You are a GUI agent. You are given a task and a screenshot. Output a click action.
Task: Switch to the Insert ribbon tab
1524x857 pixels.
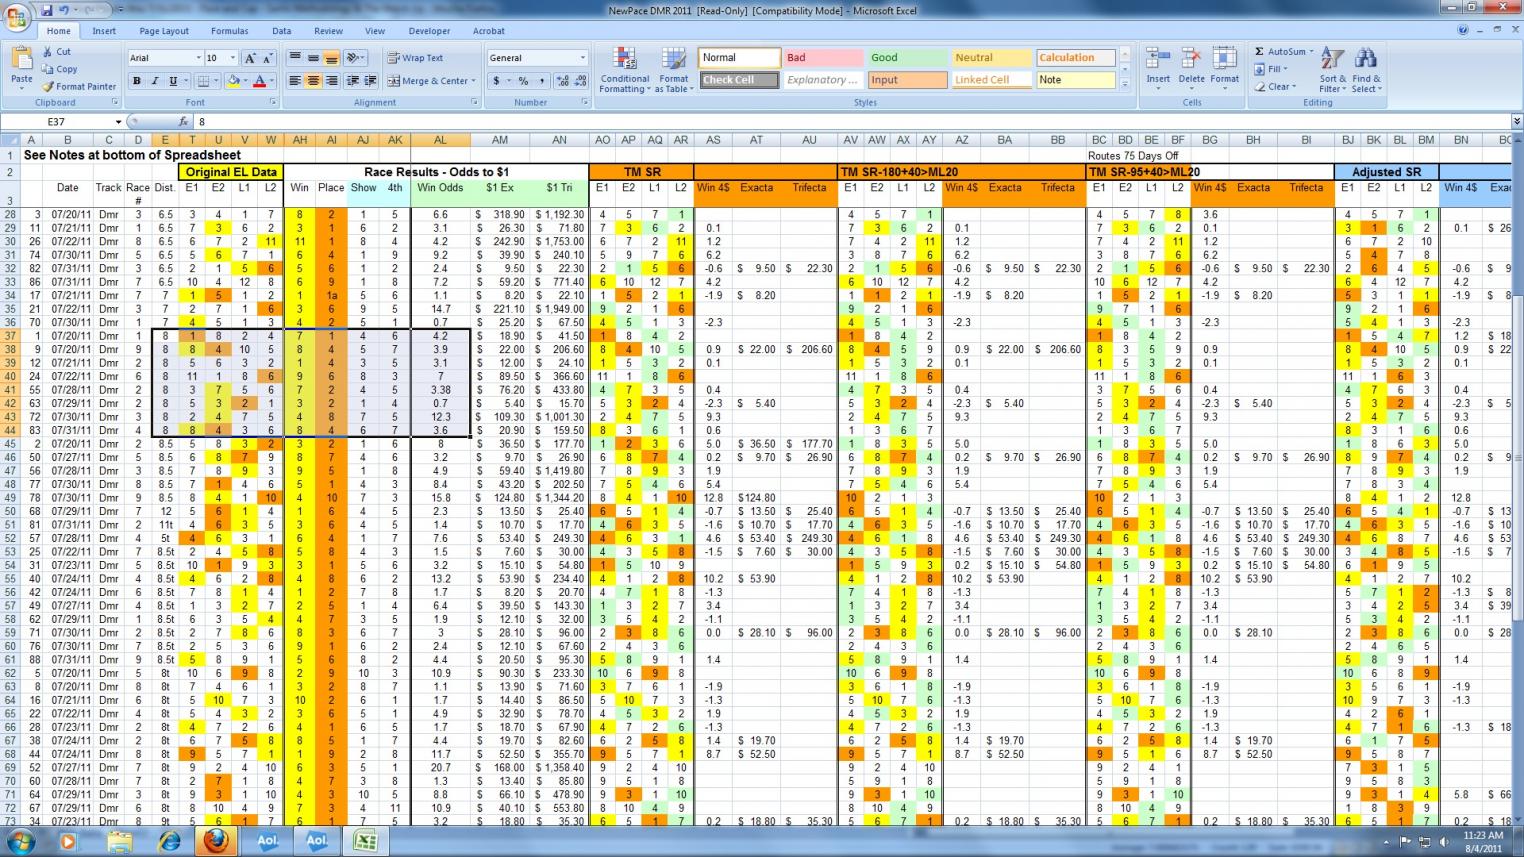coord(104,31)
